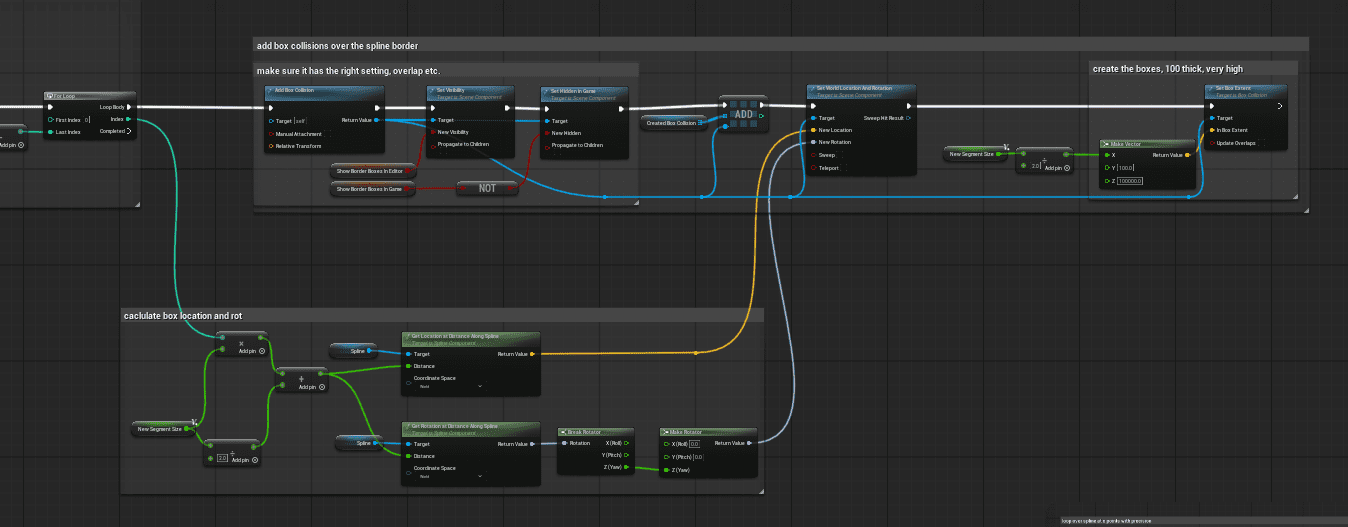The height and width of the screenshot is (527, 1348).
Task: Click Break Rotator X (Roll) output pin
Action: [x=625, y=442]
